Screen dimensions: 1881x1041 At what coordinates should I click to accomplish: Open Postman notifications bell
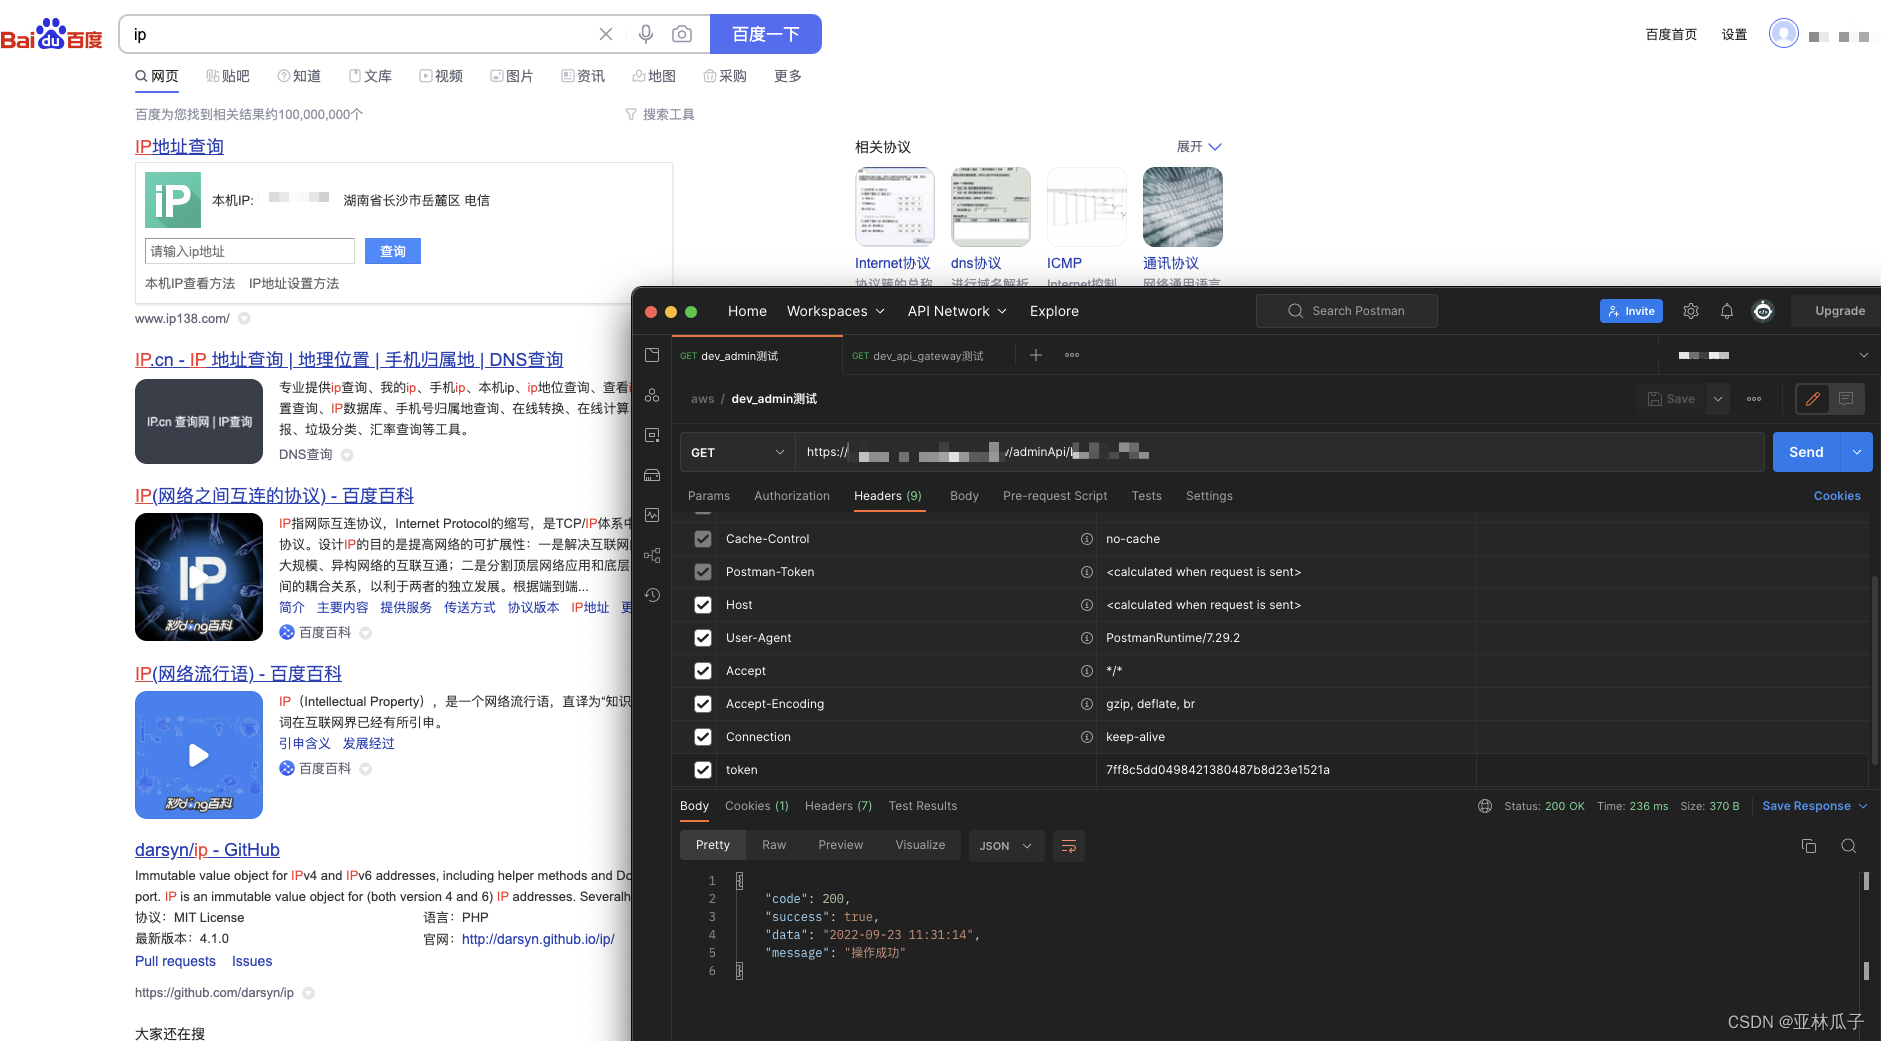[1726, 311]
